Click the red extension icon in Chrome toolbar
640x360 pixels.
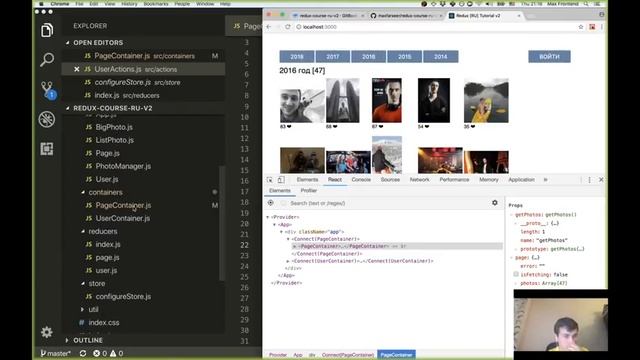point(592,27)
